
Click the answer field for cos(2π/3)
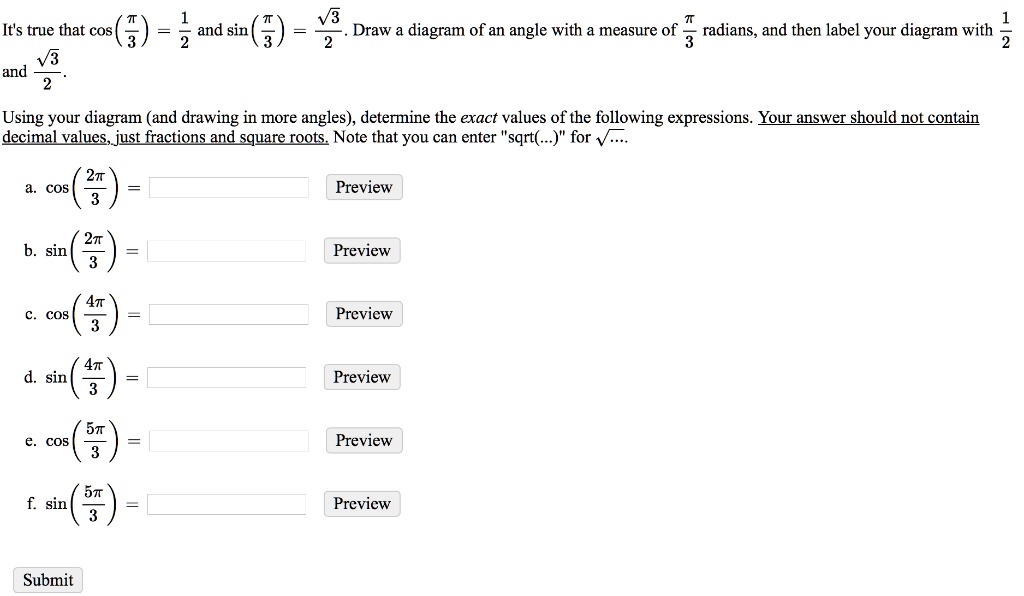coord(229,188)
